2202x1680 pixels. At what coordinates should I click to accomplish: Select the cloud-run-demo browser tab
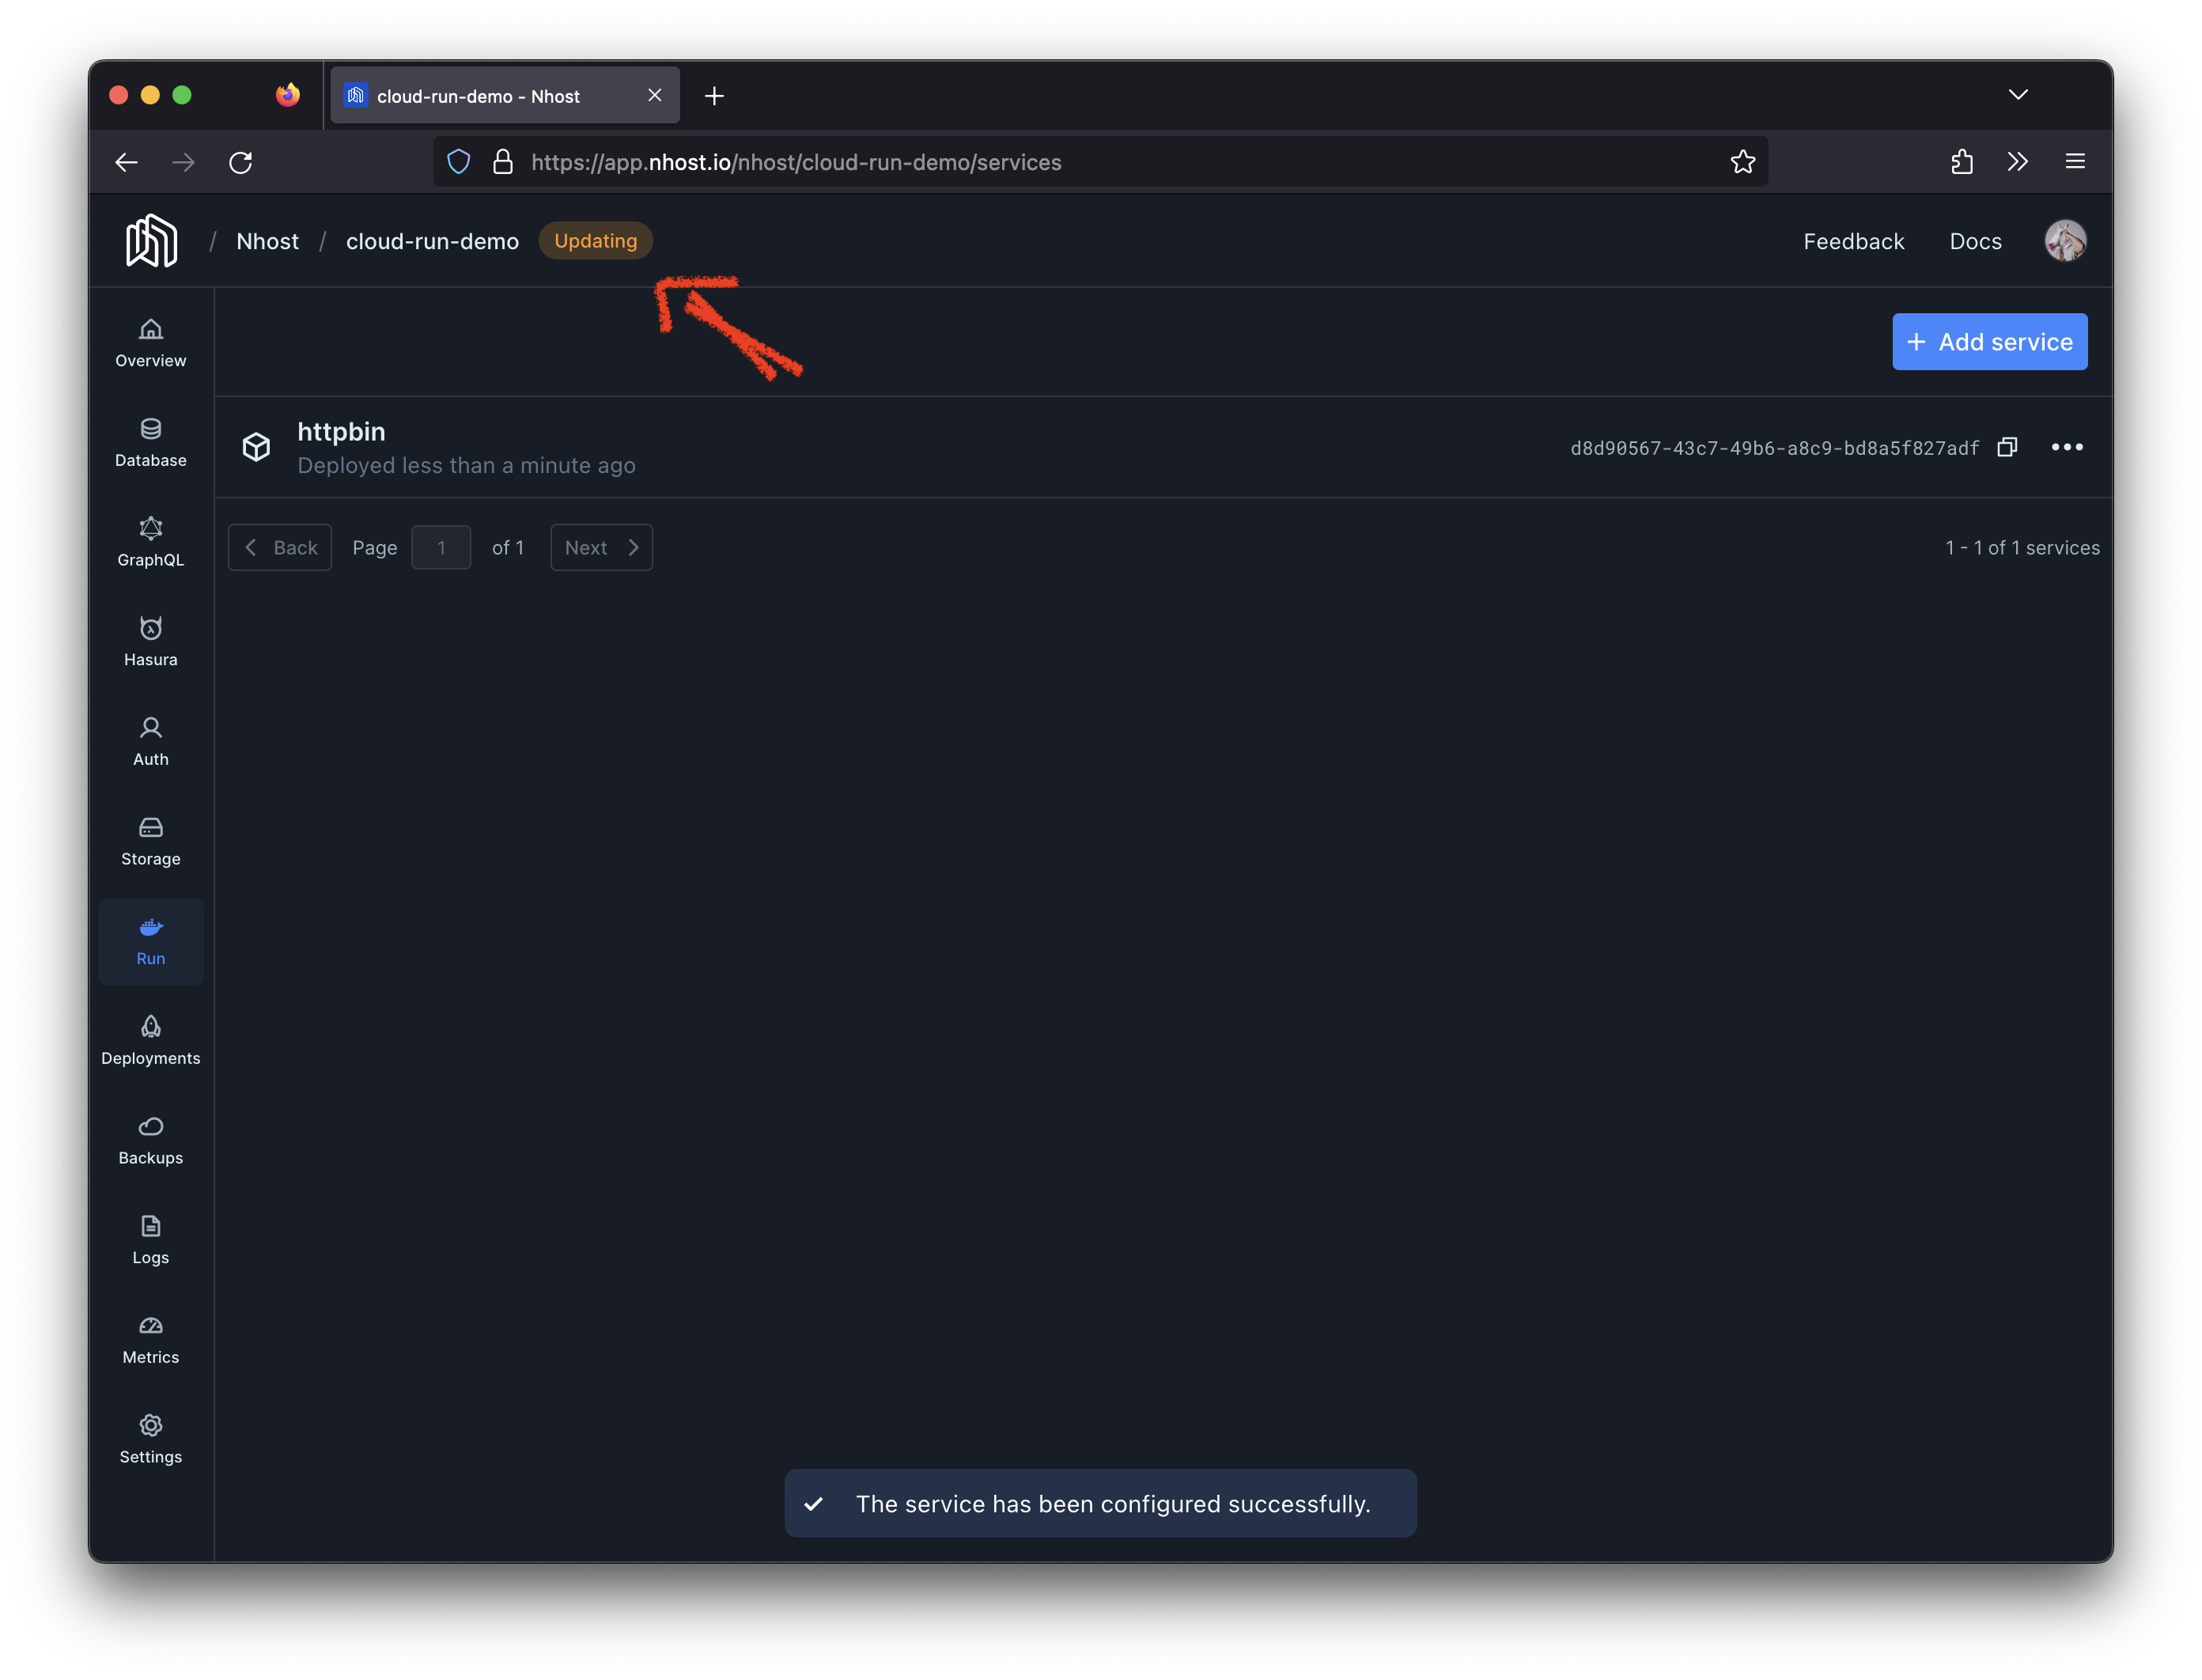(x=490, y=96)
